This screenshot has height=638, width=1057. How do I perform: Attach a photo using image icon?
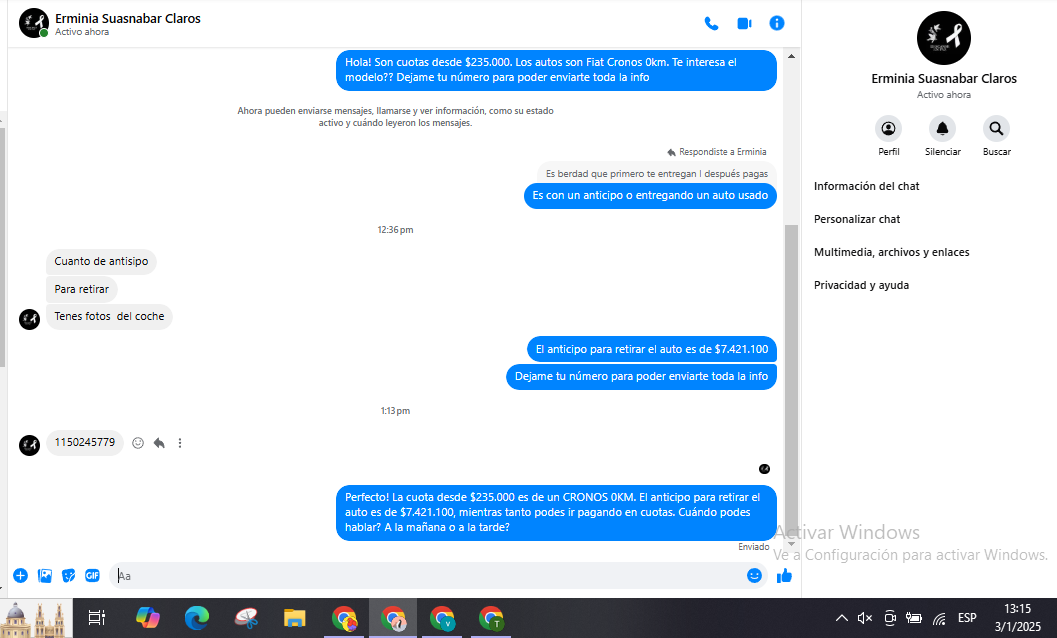pyautogui.click(x=44, y=575)
